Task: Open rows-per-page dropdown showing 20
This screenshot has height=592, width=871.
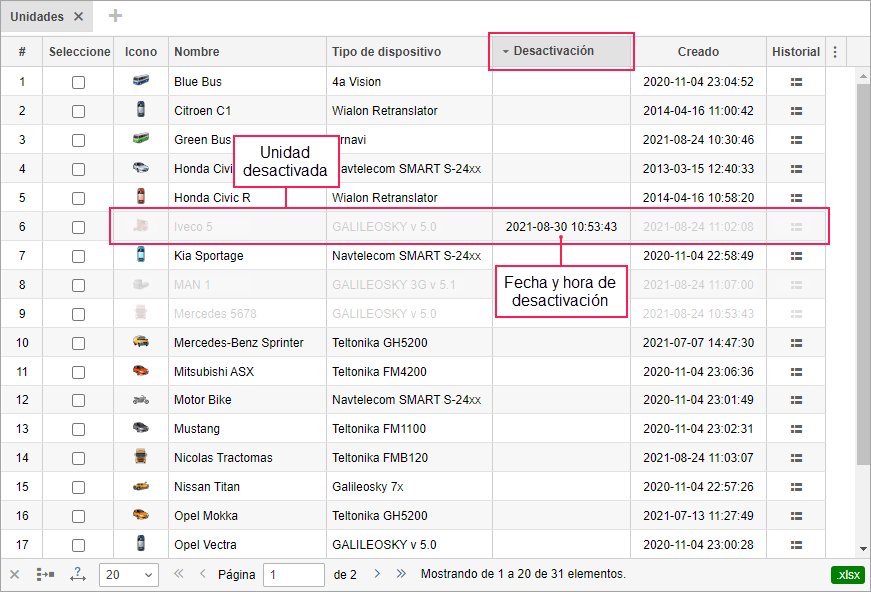Action: (x=129, y=575)
